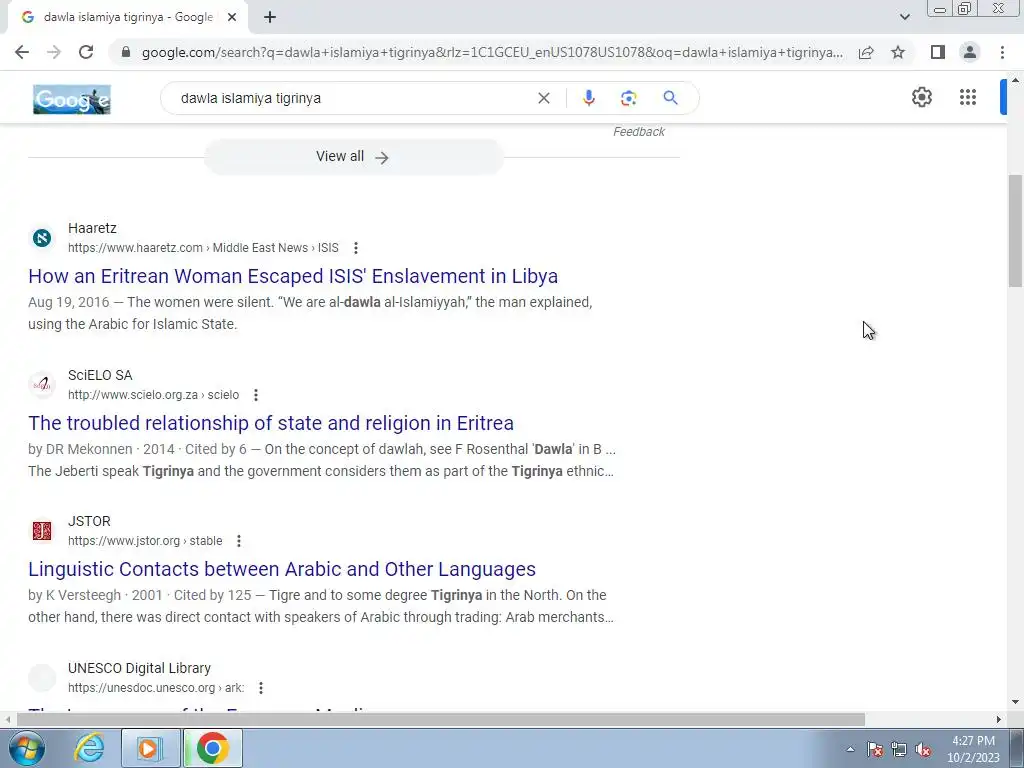Click the network status tray icon

[x=899, y=750]
